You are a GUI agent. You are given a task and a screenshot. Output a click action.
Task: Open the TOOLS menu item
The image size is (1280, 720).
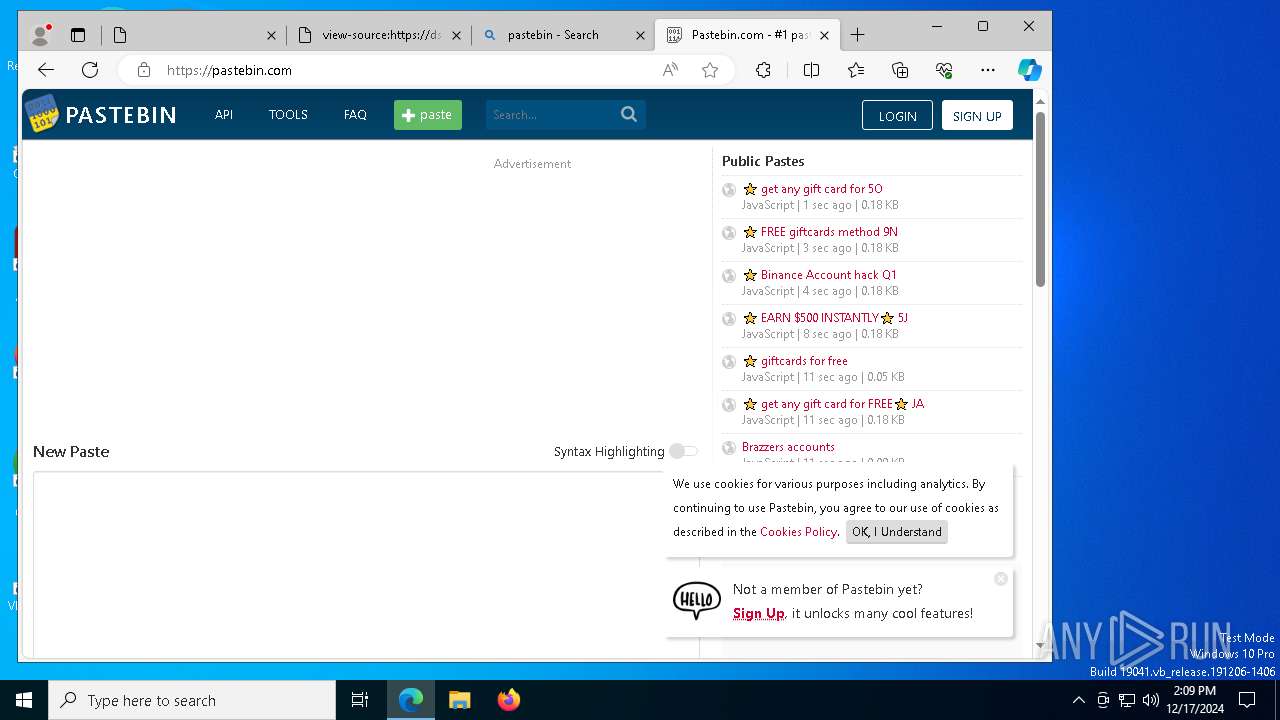pos(288,114)
